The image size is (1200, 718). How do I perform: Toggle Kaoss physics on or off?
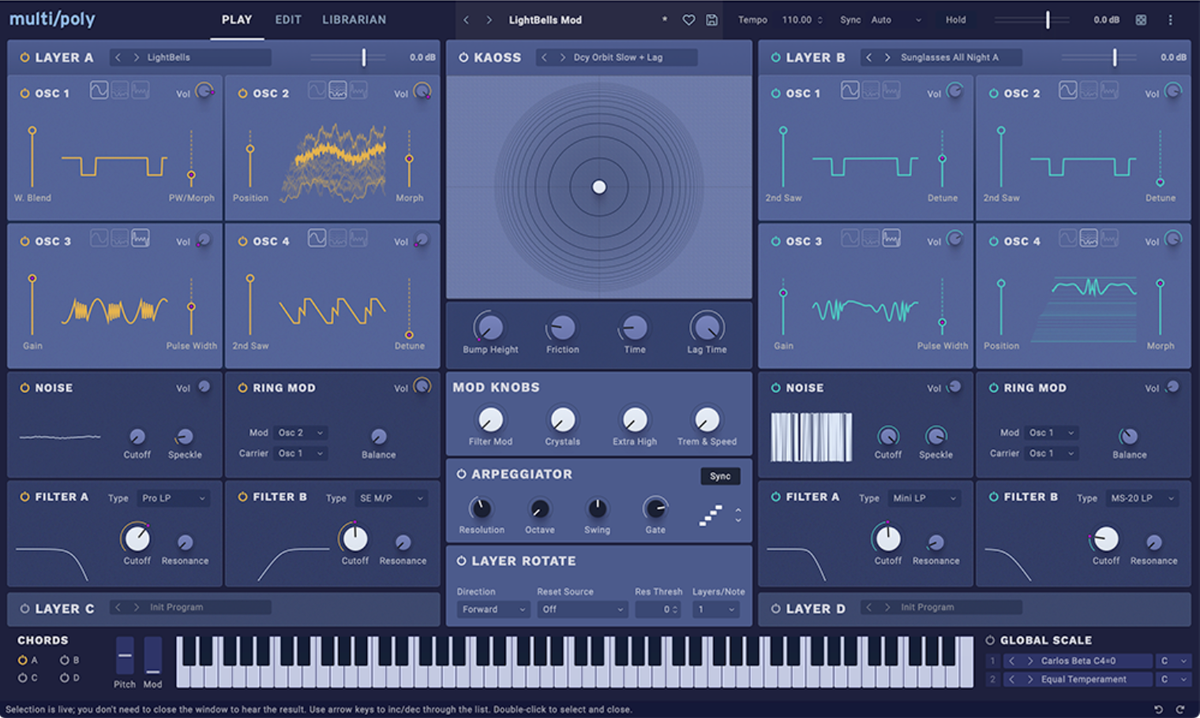[462, 58]
